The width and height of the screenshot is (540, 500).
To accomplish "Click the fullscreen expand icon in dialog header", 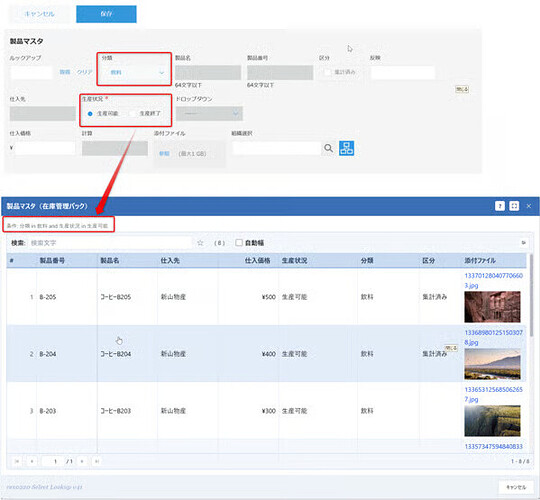I will [514, 206].
